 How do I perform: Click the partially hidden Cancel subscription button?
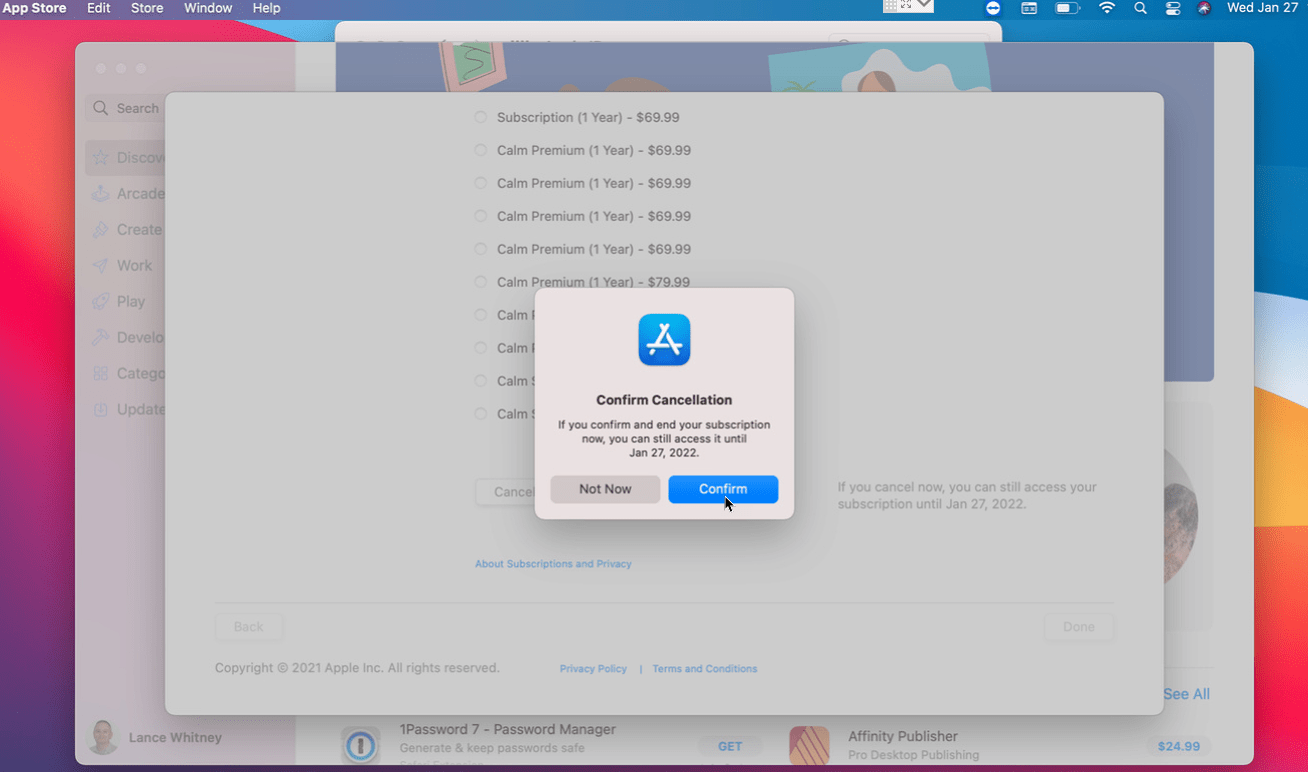506,491
